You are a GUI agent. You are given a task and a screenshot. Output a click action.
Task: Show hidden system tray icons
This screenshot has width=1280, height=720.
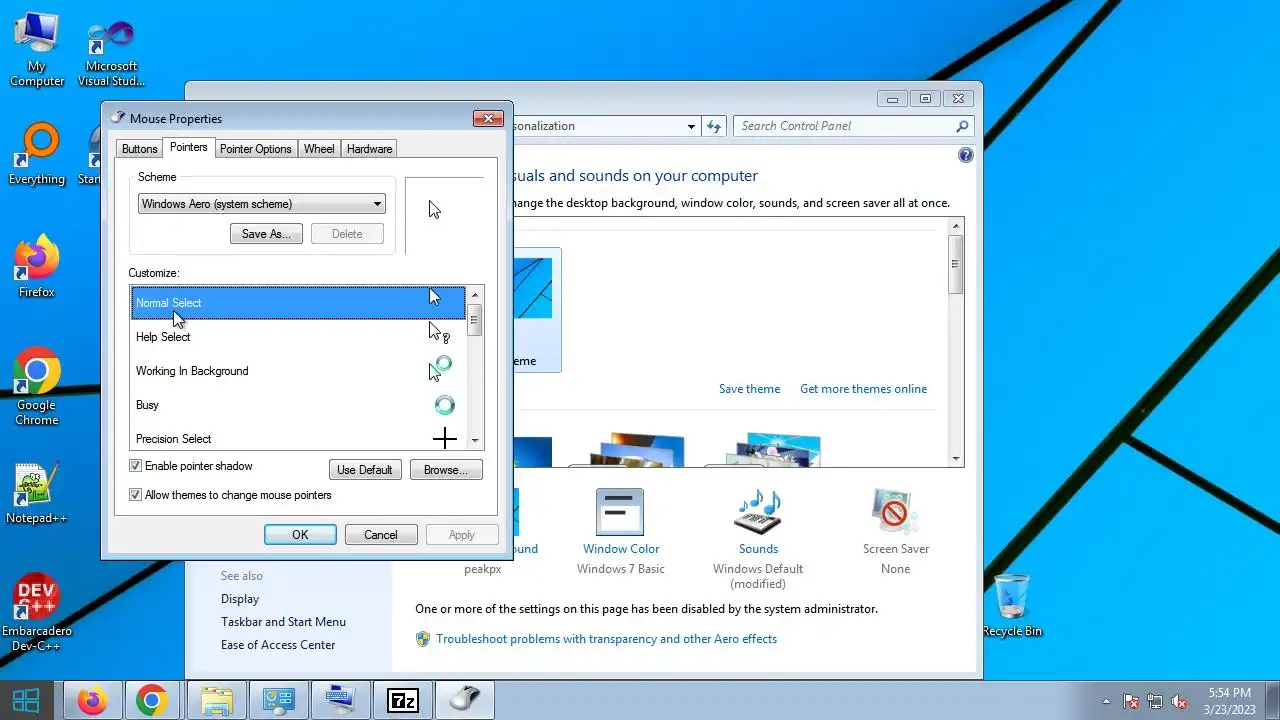1105,701
